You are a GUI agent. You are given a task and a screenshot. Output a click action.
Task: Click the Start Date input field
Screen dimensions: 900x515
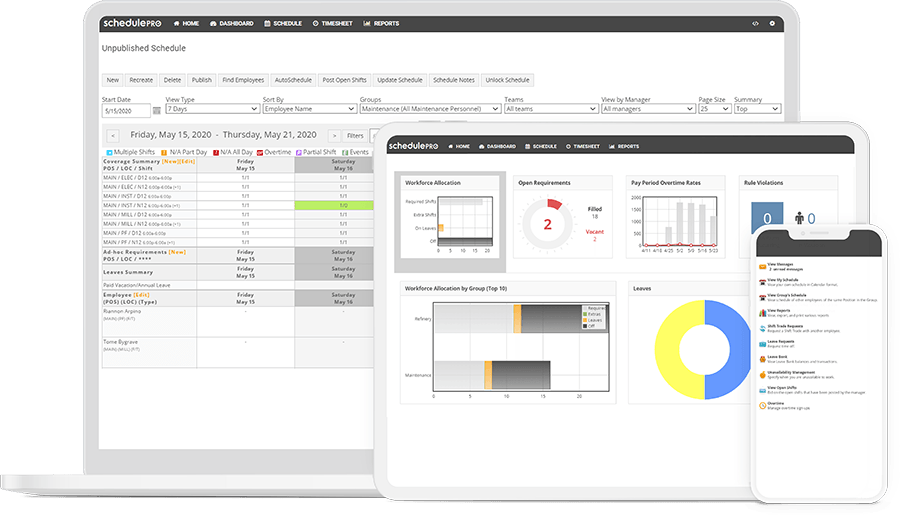pyautogui.click(x=126, y=111)
